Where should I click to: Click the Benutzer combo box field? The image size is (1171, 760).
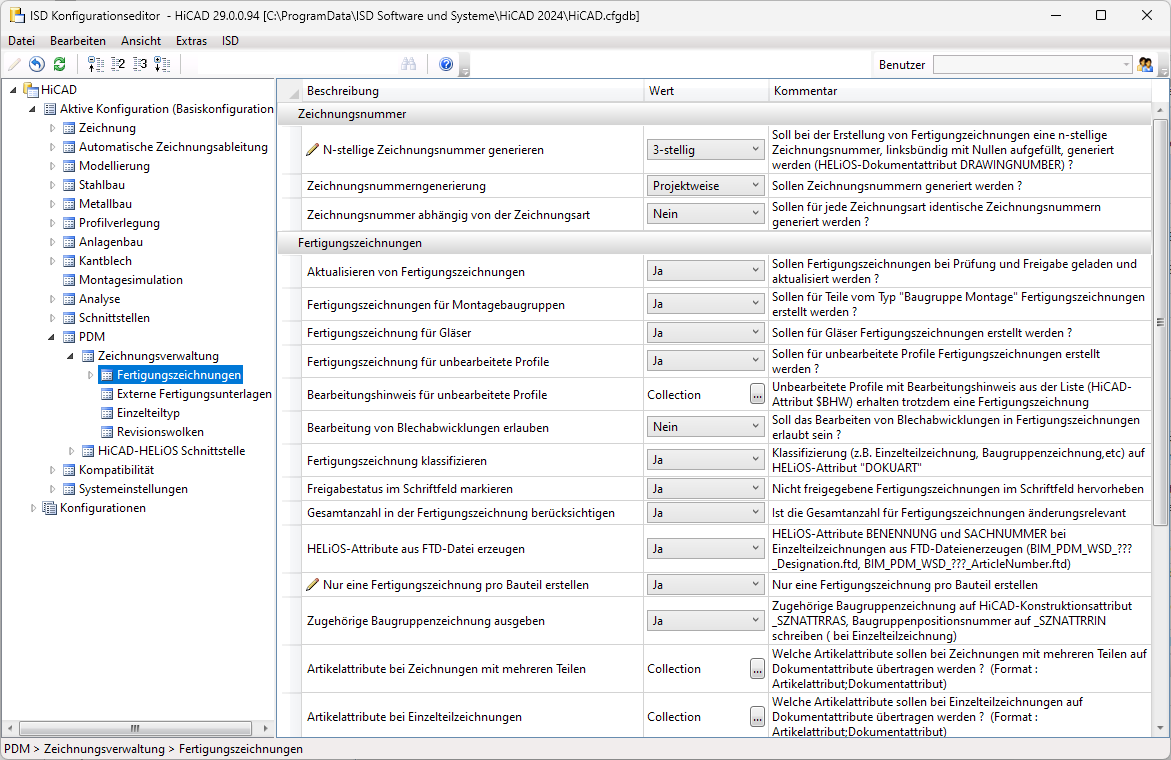[x=1025, y=64]
